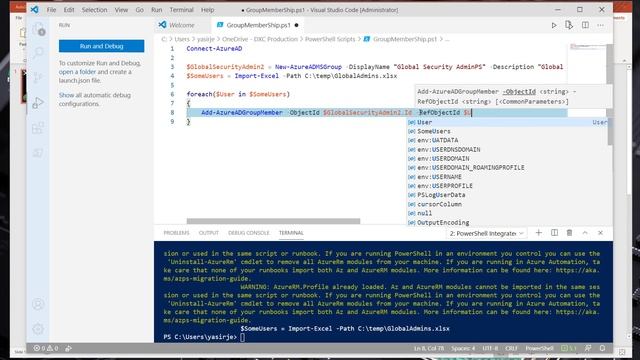Open the Terminal menu
The image size is (640, 360).
tap(182, 10)
